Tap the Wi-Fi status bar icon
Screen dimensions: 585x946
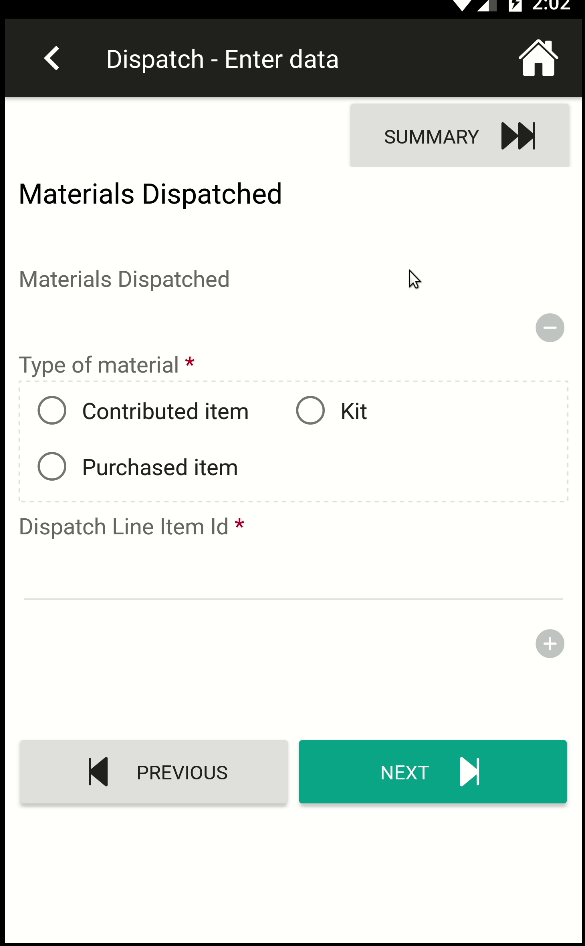click(462, 5)
